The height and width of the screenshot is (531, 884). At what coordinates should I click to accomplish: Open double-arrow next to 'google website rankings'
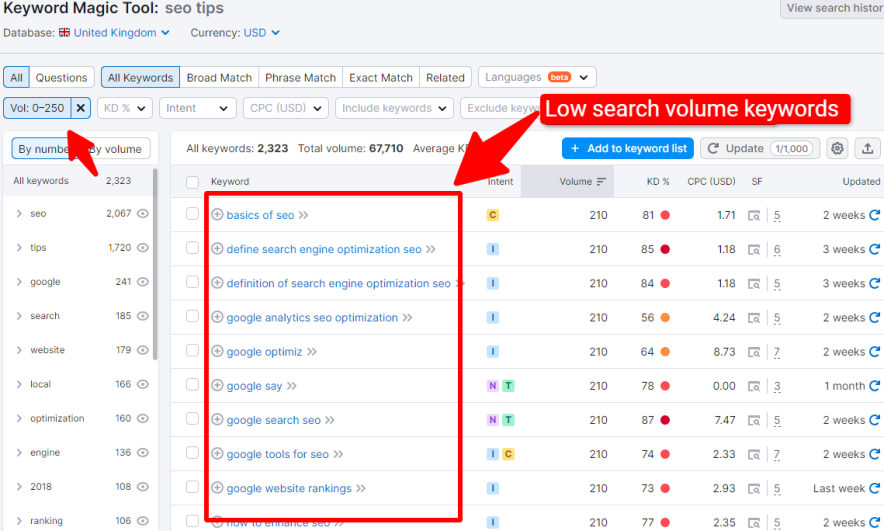click(x=361, y=488)
